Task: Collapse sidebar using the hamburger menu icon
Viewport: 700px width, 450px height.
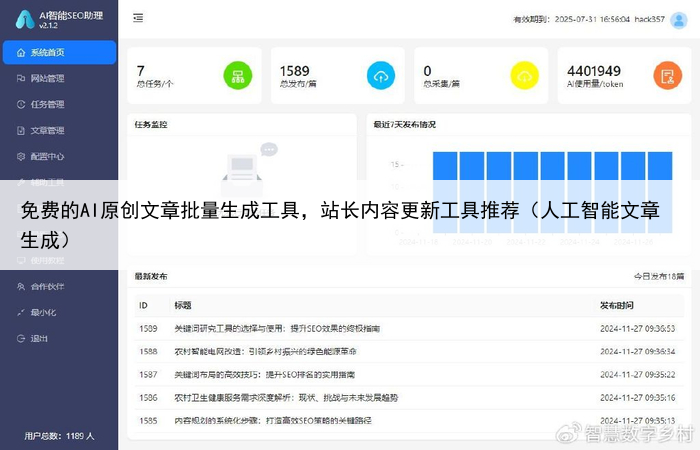Action: click(137, 18)
